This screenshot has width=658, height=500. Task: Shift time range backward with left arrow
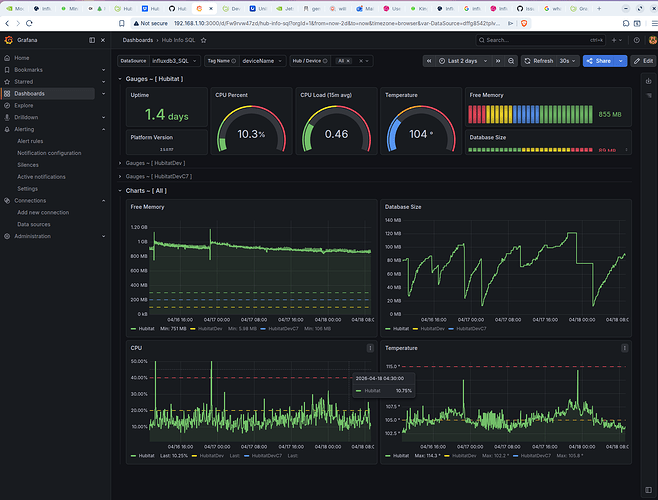429,61
